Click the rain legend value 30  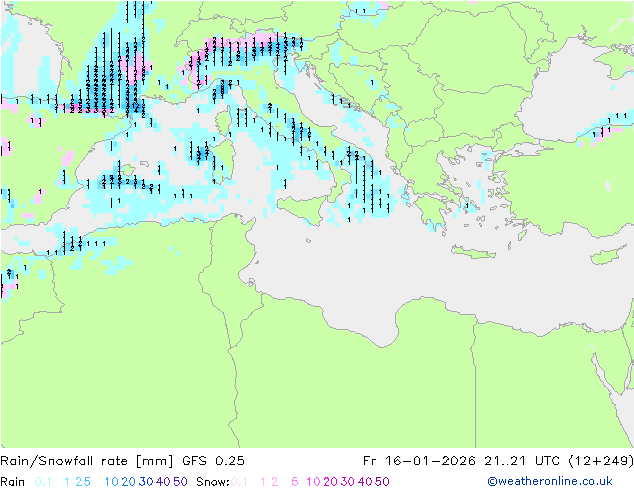[x=146, y=482]
